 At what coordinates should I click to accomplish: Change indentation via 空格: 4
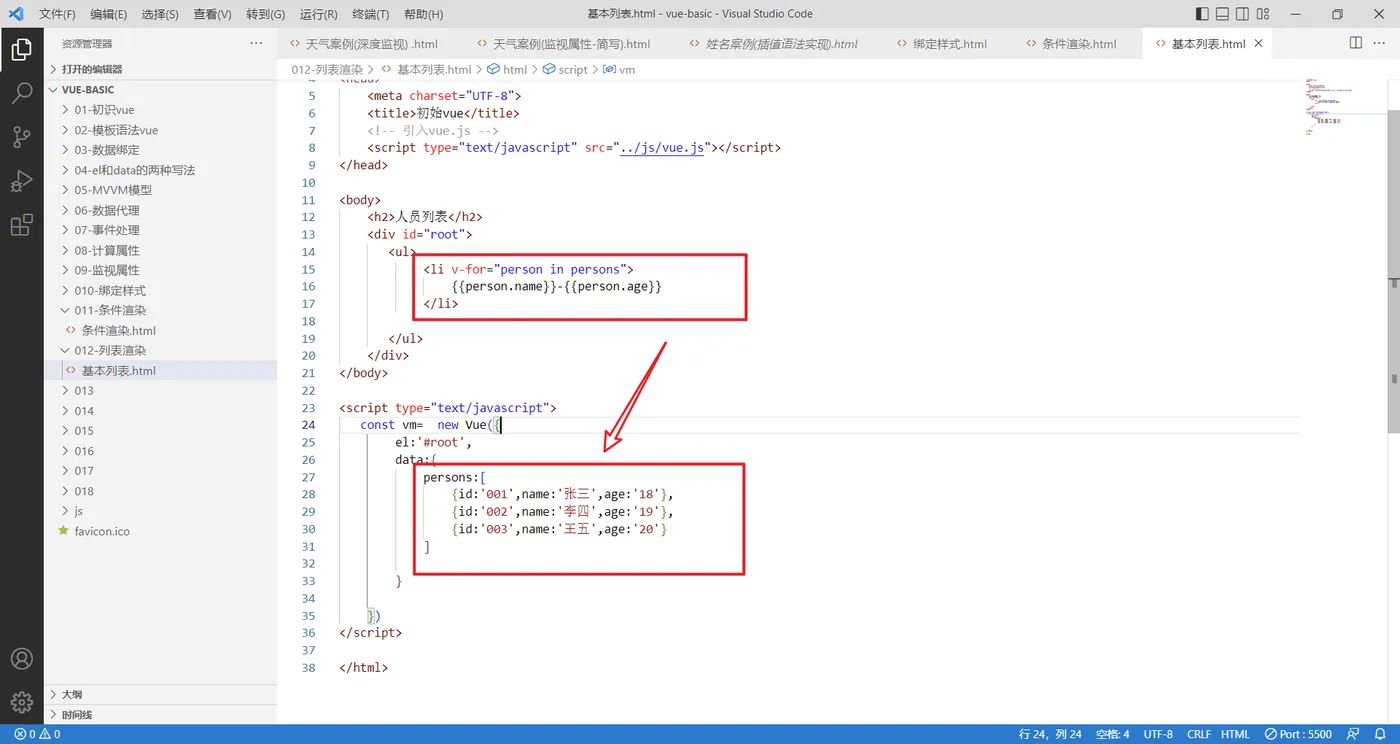[1113, 734]
